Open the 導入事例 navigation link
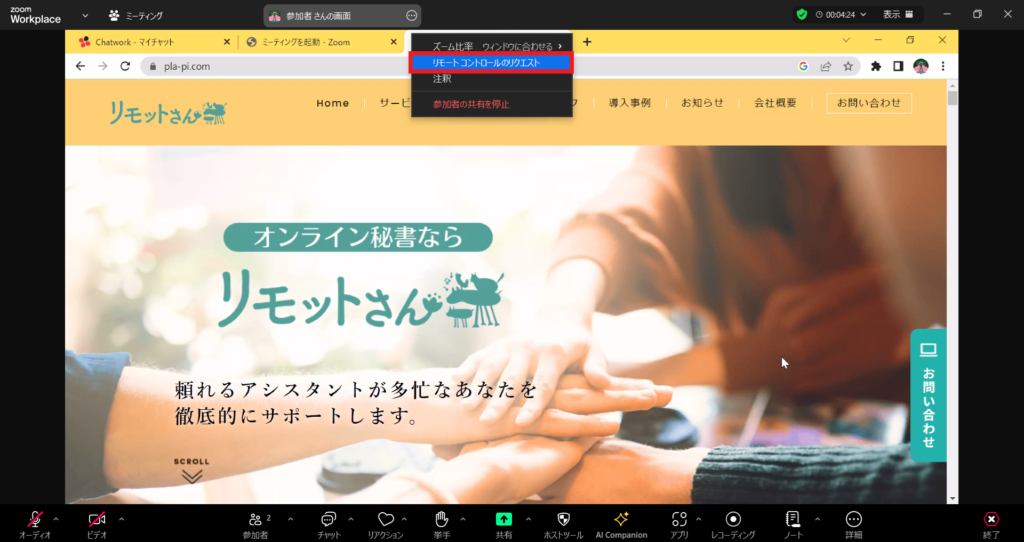 (629, 103)
